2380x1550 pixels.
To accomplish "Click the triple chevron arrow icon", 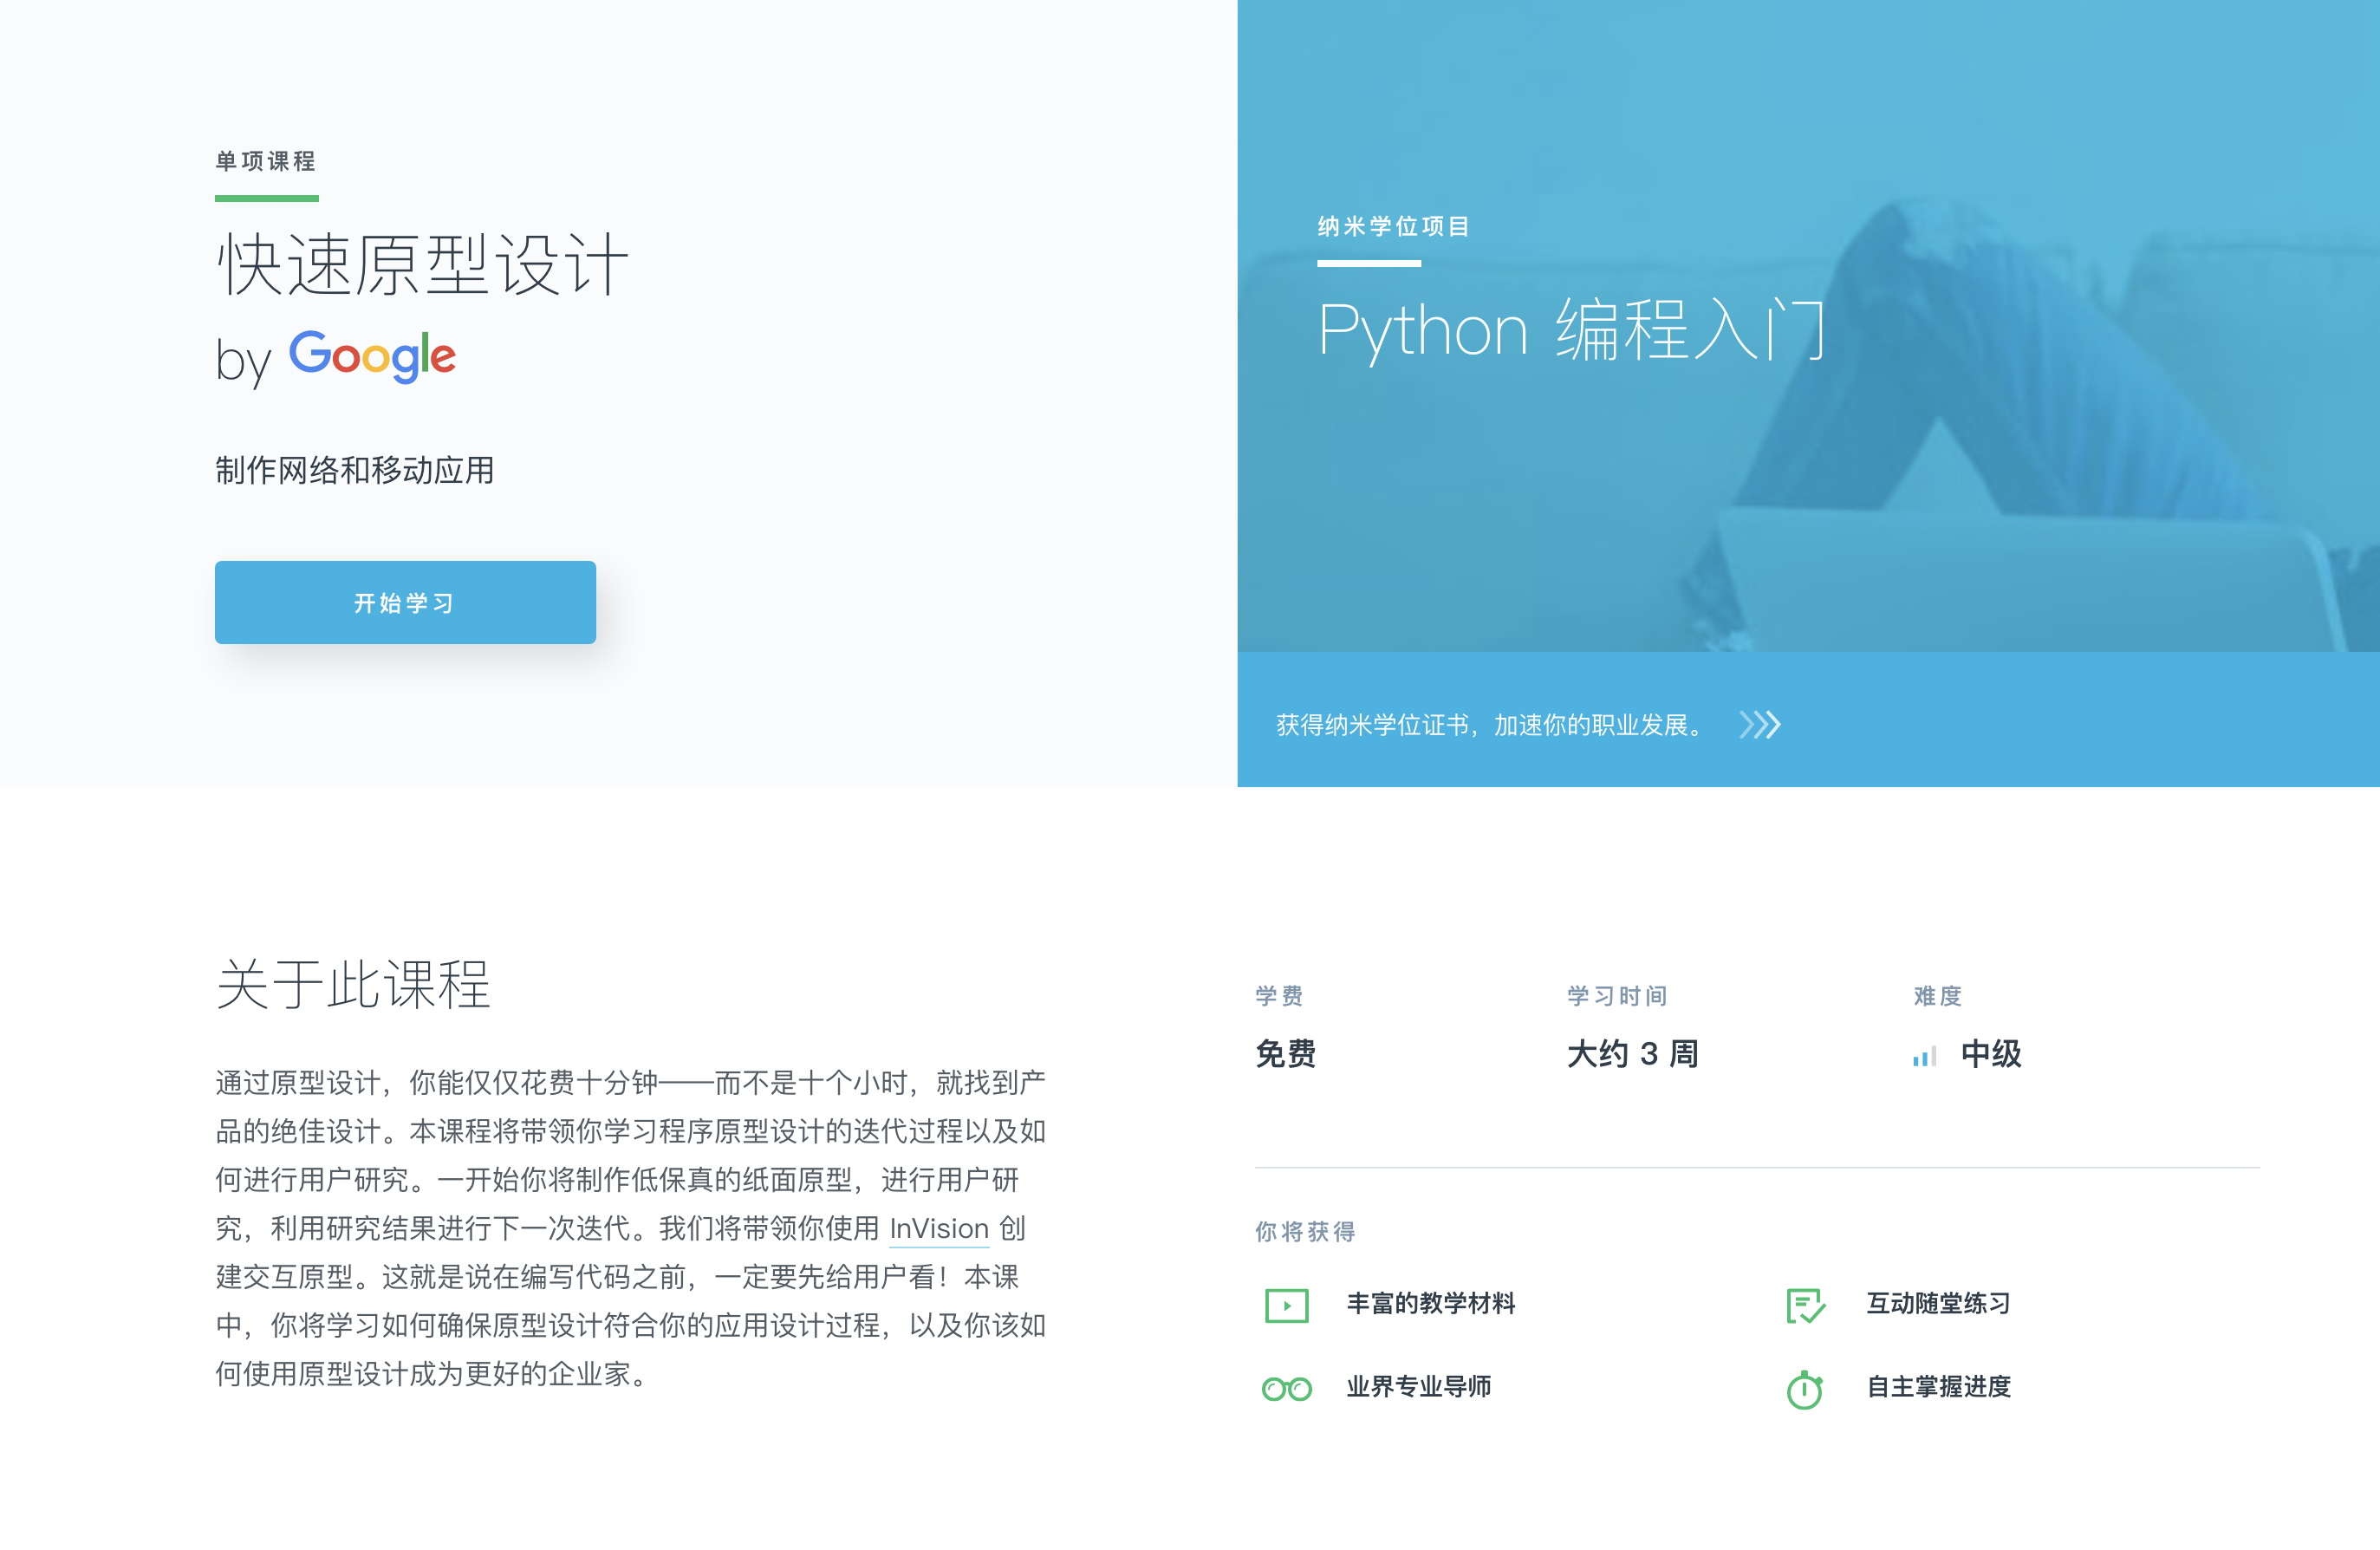I will point(1759,724).
